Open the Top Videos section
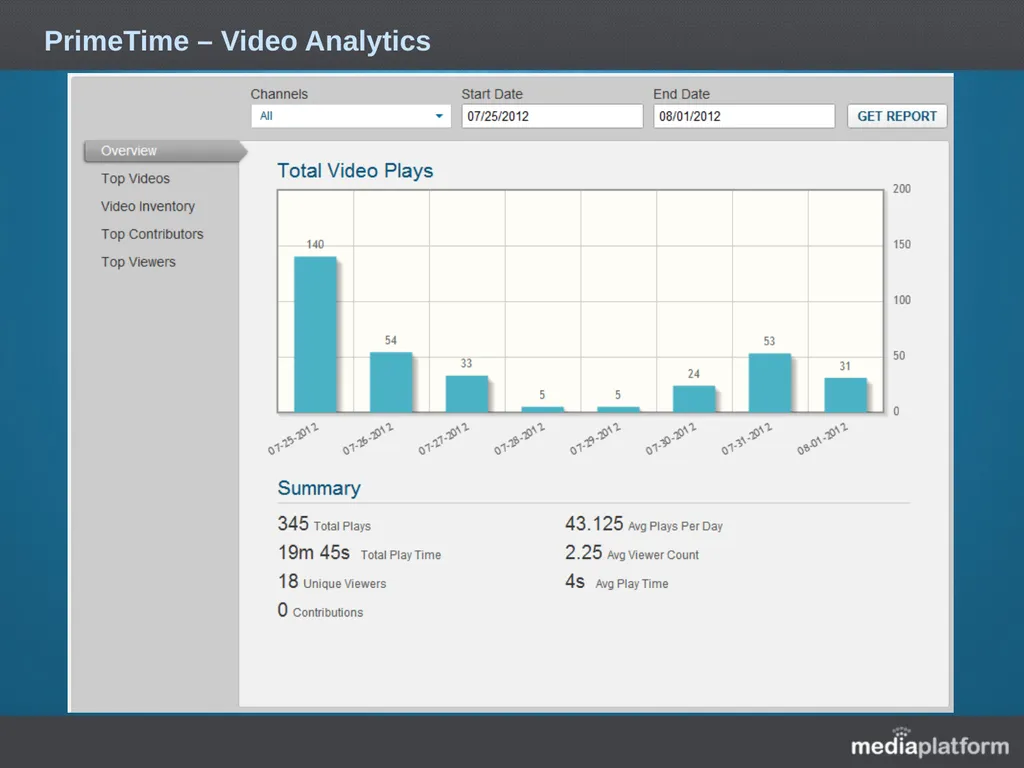Image resolution: width=1024 pixels, height=768 pixels. (135, 178)
